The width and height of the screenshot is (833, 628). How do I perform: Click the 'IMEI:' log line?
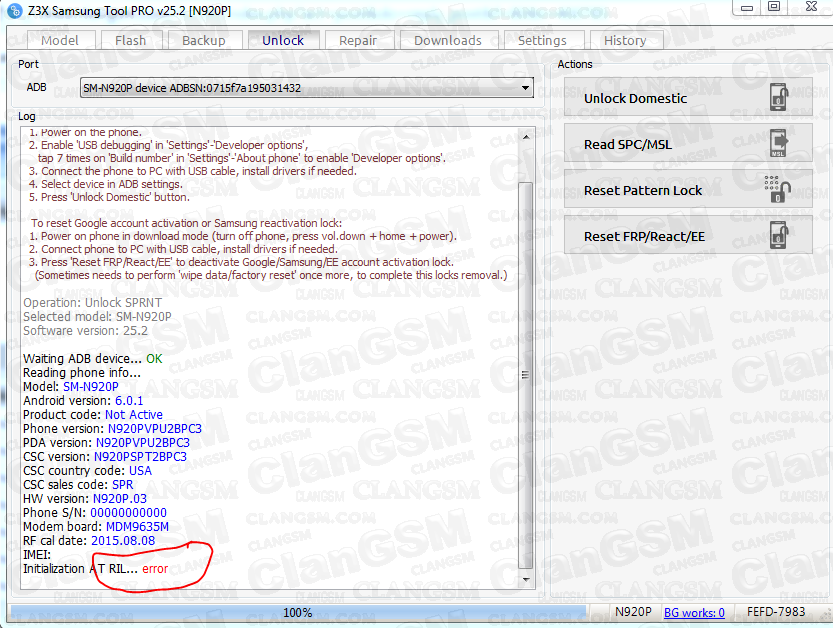[37, 555]
